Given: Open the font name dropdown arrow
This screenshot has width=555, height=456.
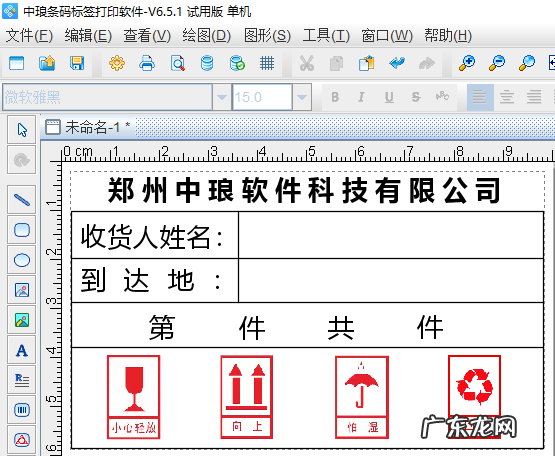Looking at the screenshot, I should [222, 97].
